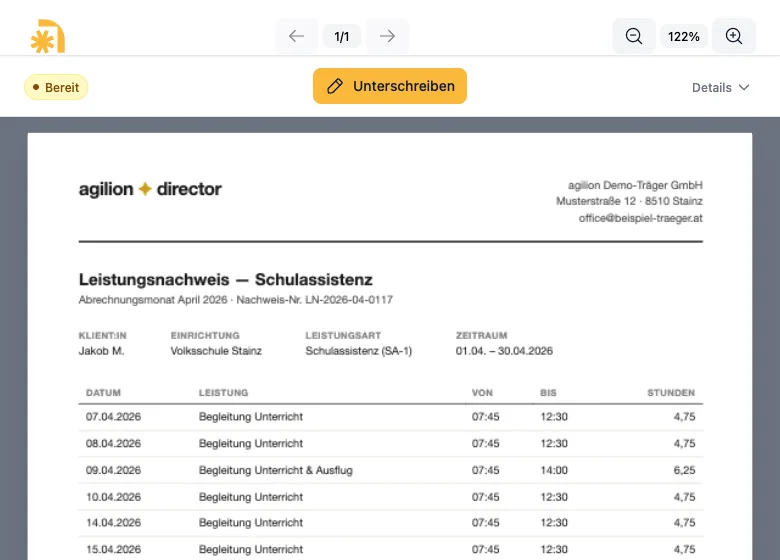Viewport: 780px width, 560px height.
Task: Click the EINRICHTUNG label
Action: (205, 336)
